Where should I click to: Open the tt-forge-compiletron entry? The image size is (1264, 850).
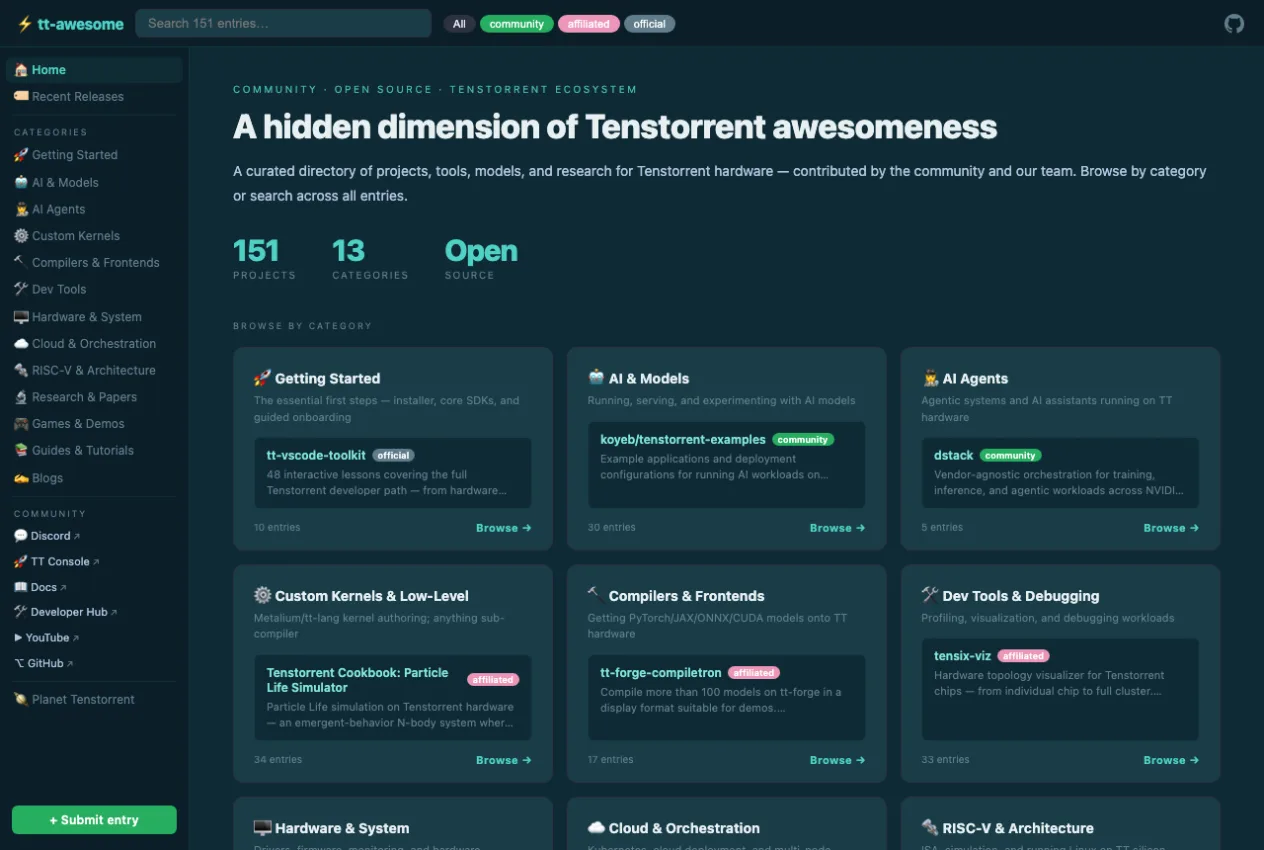661,673
